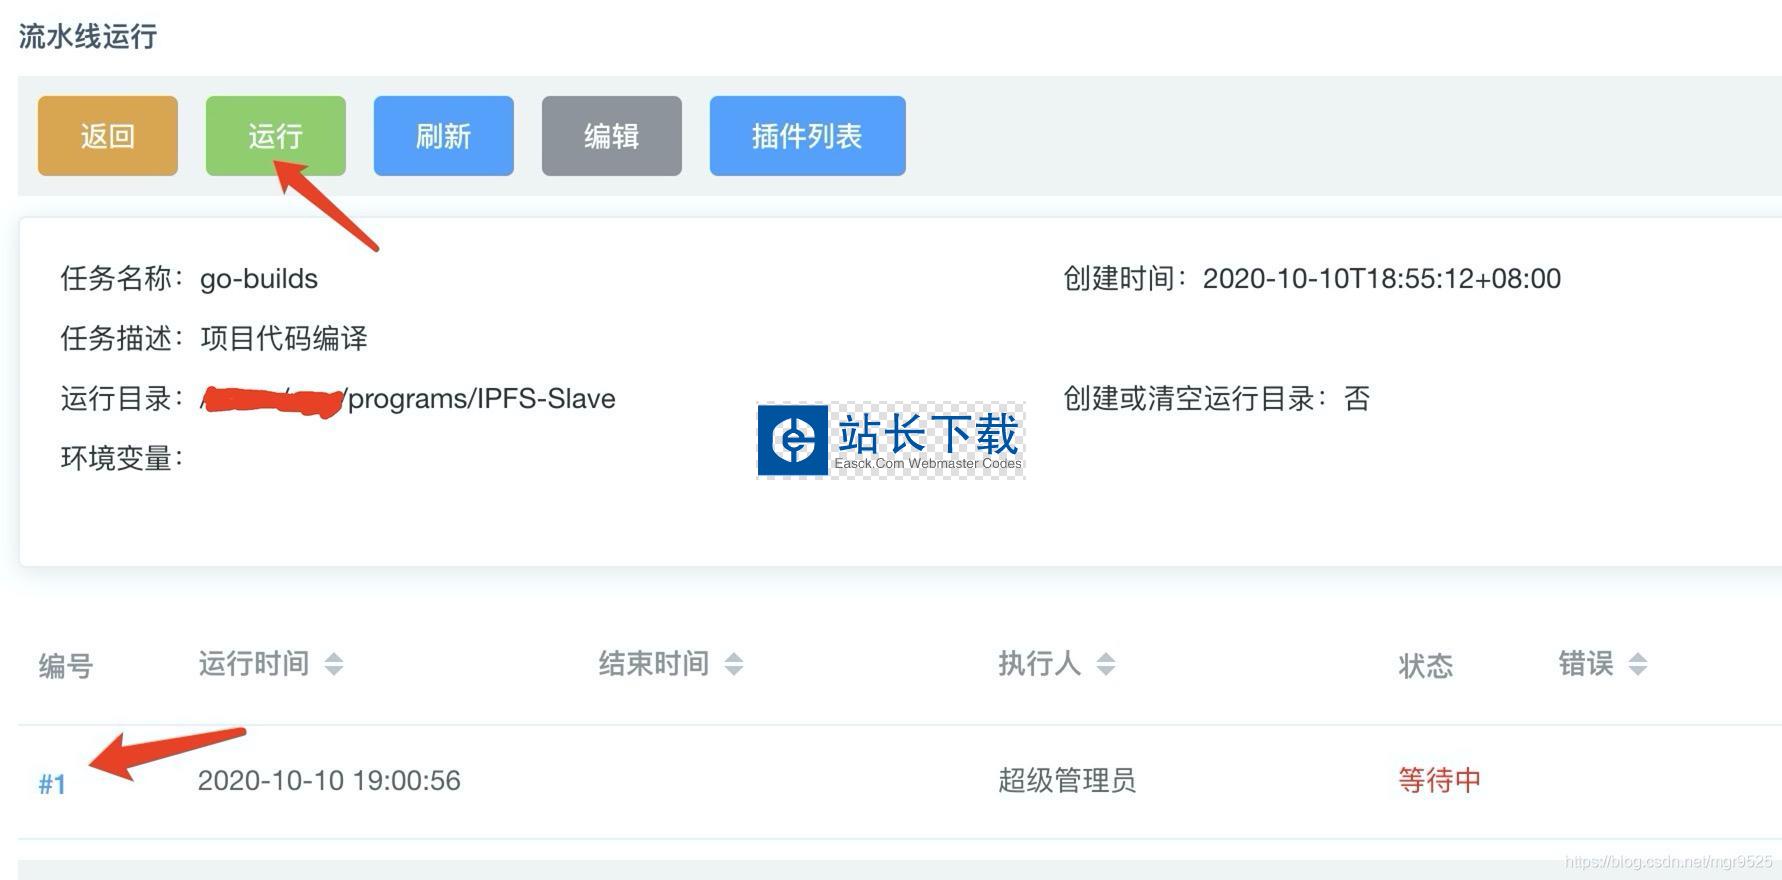Click the 流水线运行 page title
The height and width of the screenshot is (880, 1782).
click(x=88, y=37)
